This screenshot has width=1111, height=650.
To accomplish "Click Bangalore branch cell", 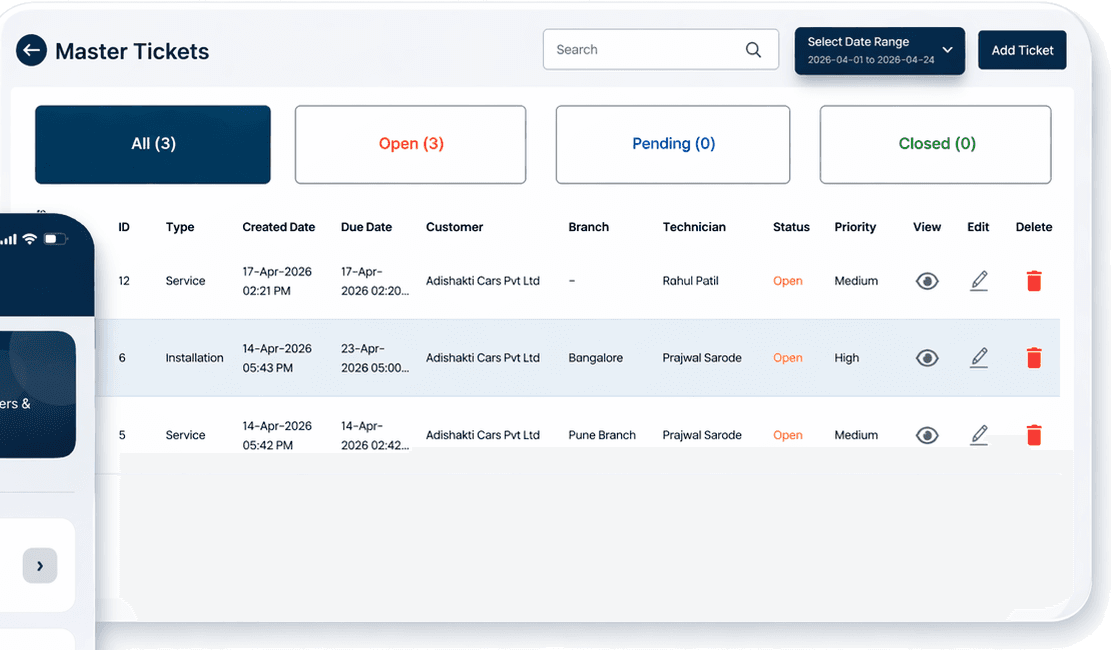I will tap(595, 358).
